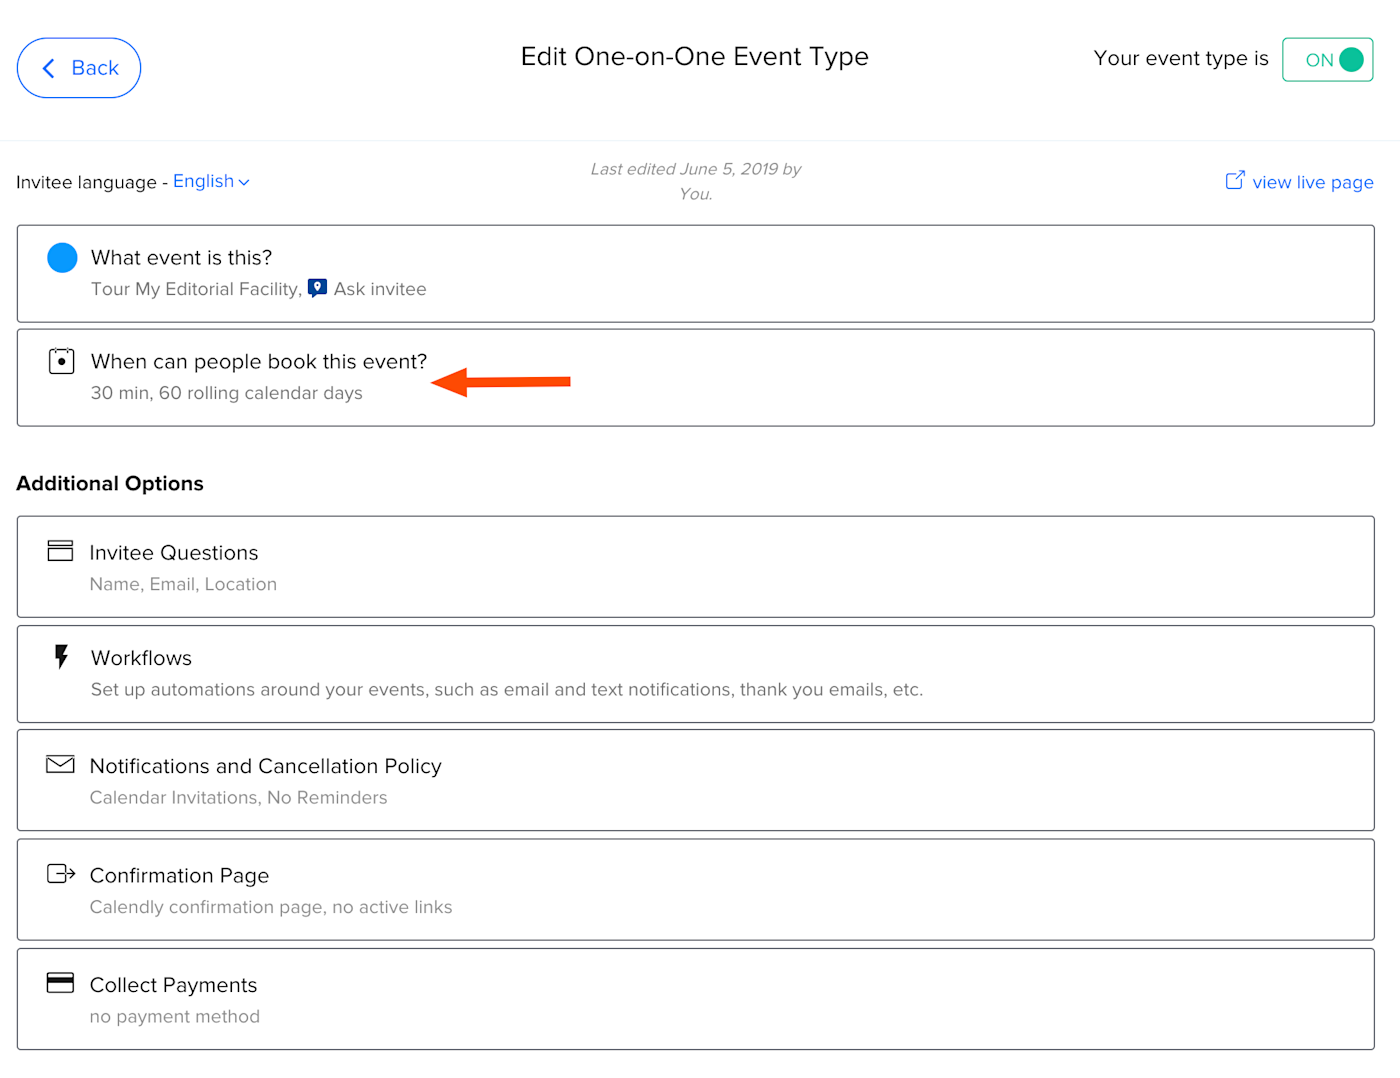Open Notifications and Cancellation Policy section

[x=695, y=780]
